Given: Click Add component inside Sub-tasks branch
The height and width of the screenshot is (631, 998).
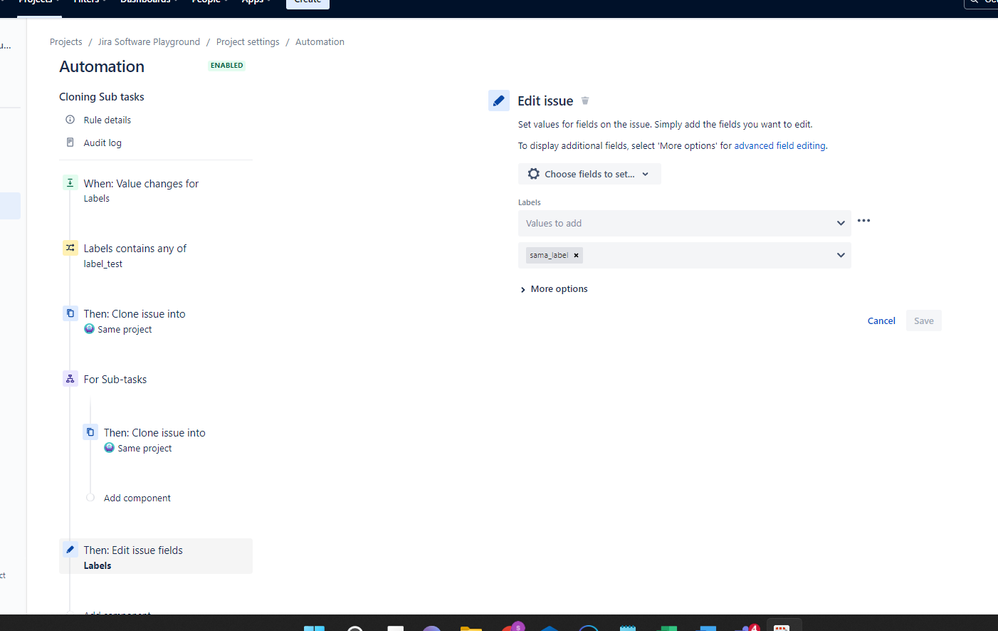Looking at the screenshot, I should 137,498.
